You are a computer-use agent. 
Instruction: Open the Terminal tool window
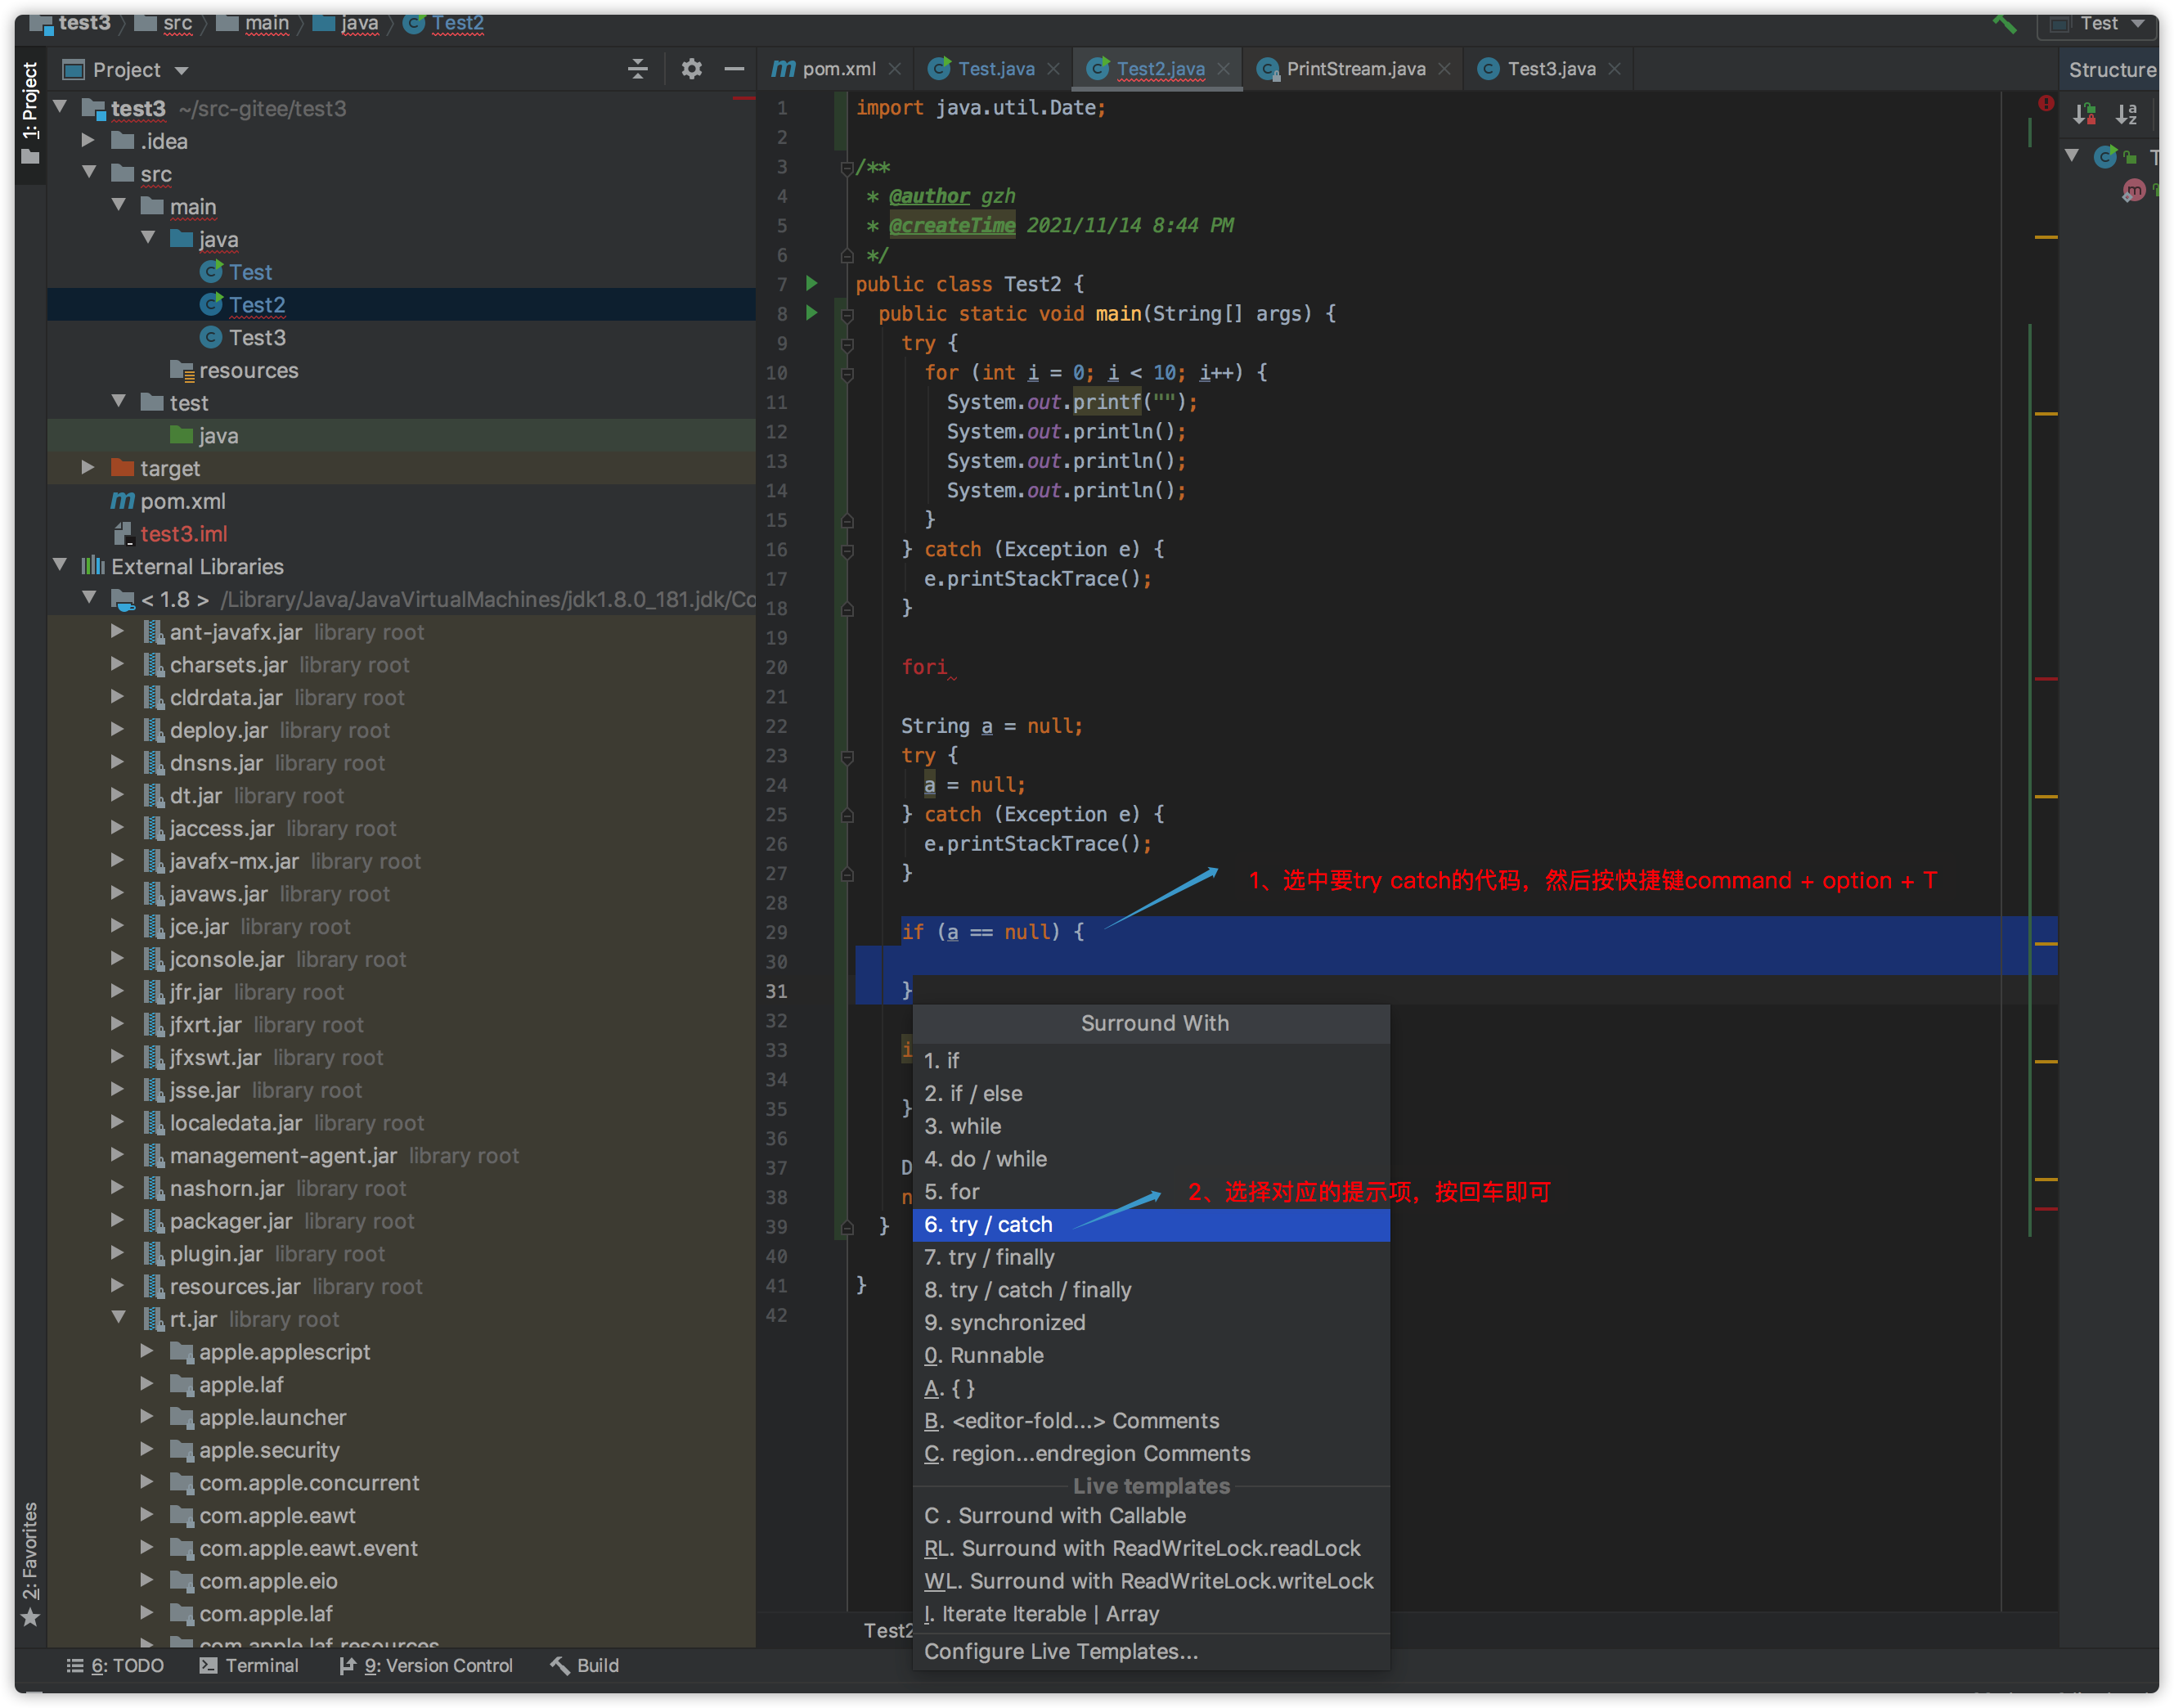(x=249, y=1665)
